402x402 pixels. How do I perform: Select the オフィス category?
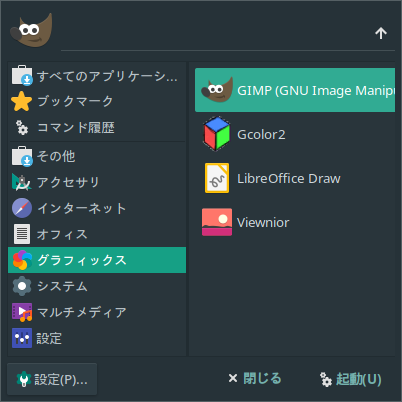(97, 234)
